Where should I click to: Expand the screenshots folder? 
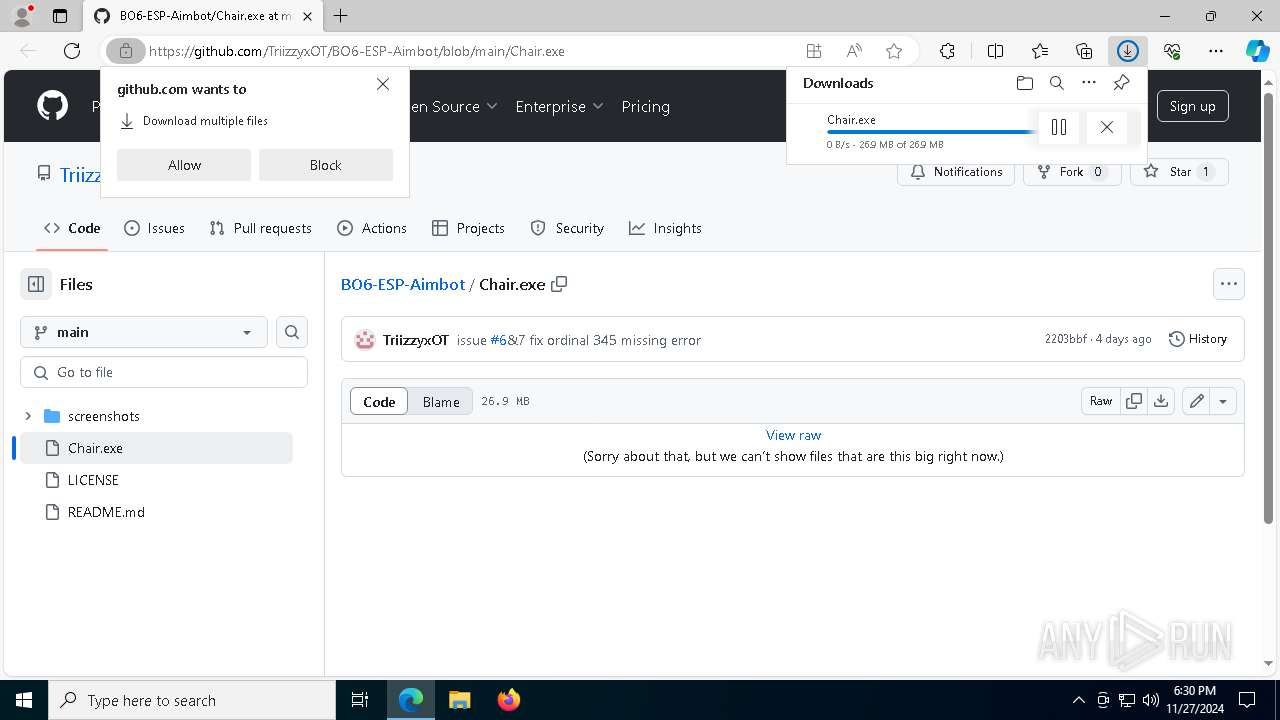28,416
